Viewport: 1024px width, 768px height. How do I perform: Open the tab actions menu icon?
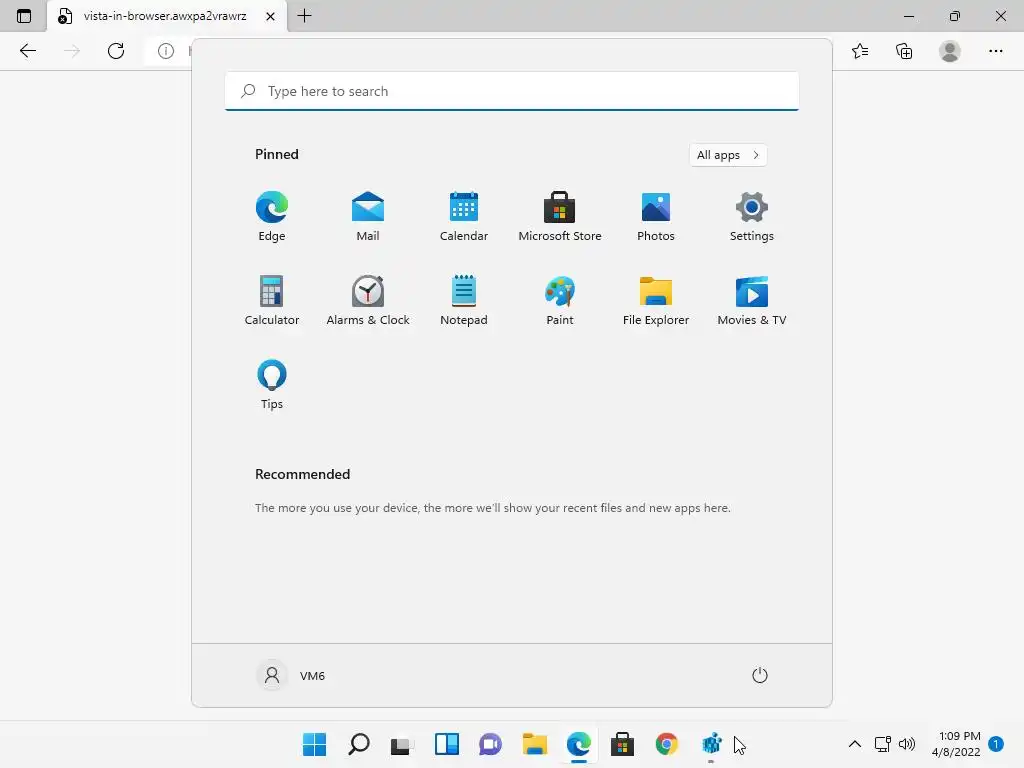coord(24,16)
